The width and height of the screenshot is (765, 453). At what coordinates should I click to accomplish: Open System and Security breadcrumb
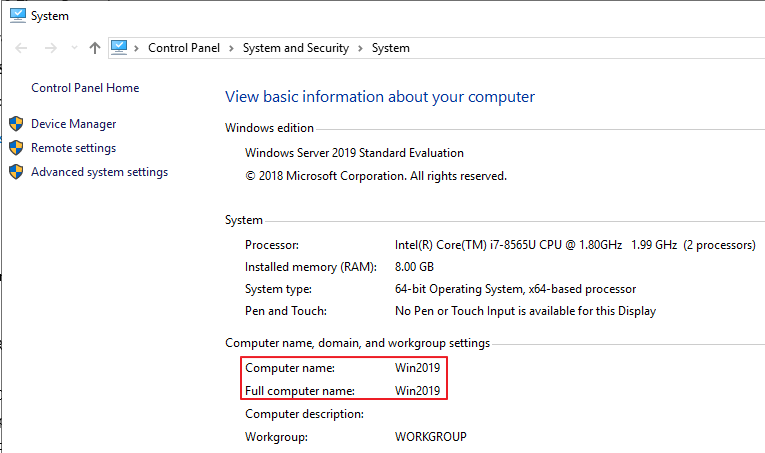click(296, 48)
